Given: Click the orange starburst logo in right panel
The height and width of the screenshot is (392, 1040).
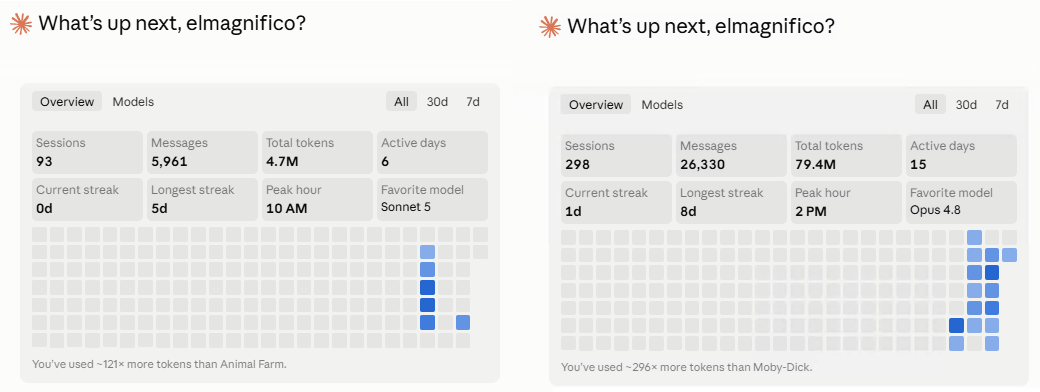Looking at the screenshot, I should click(x=550, y=27).
